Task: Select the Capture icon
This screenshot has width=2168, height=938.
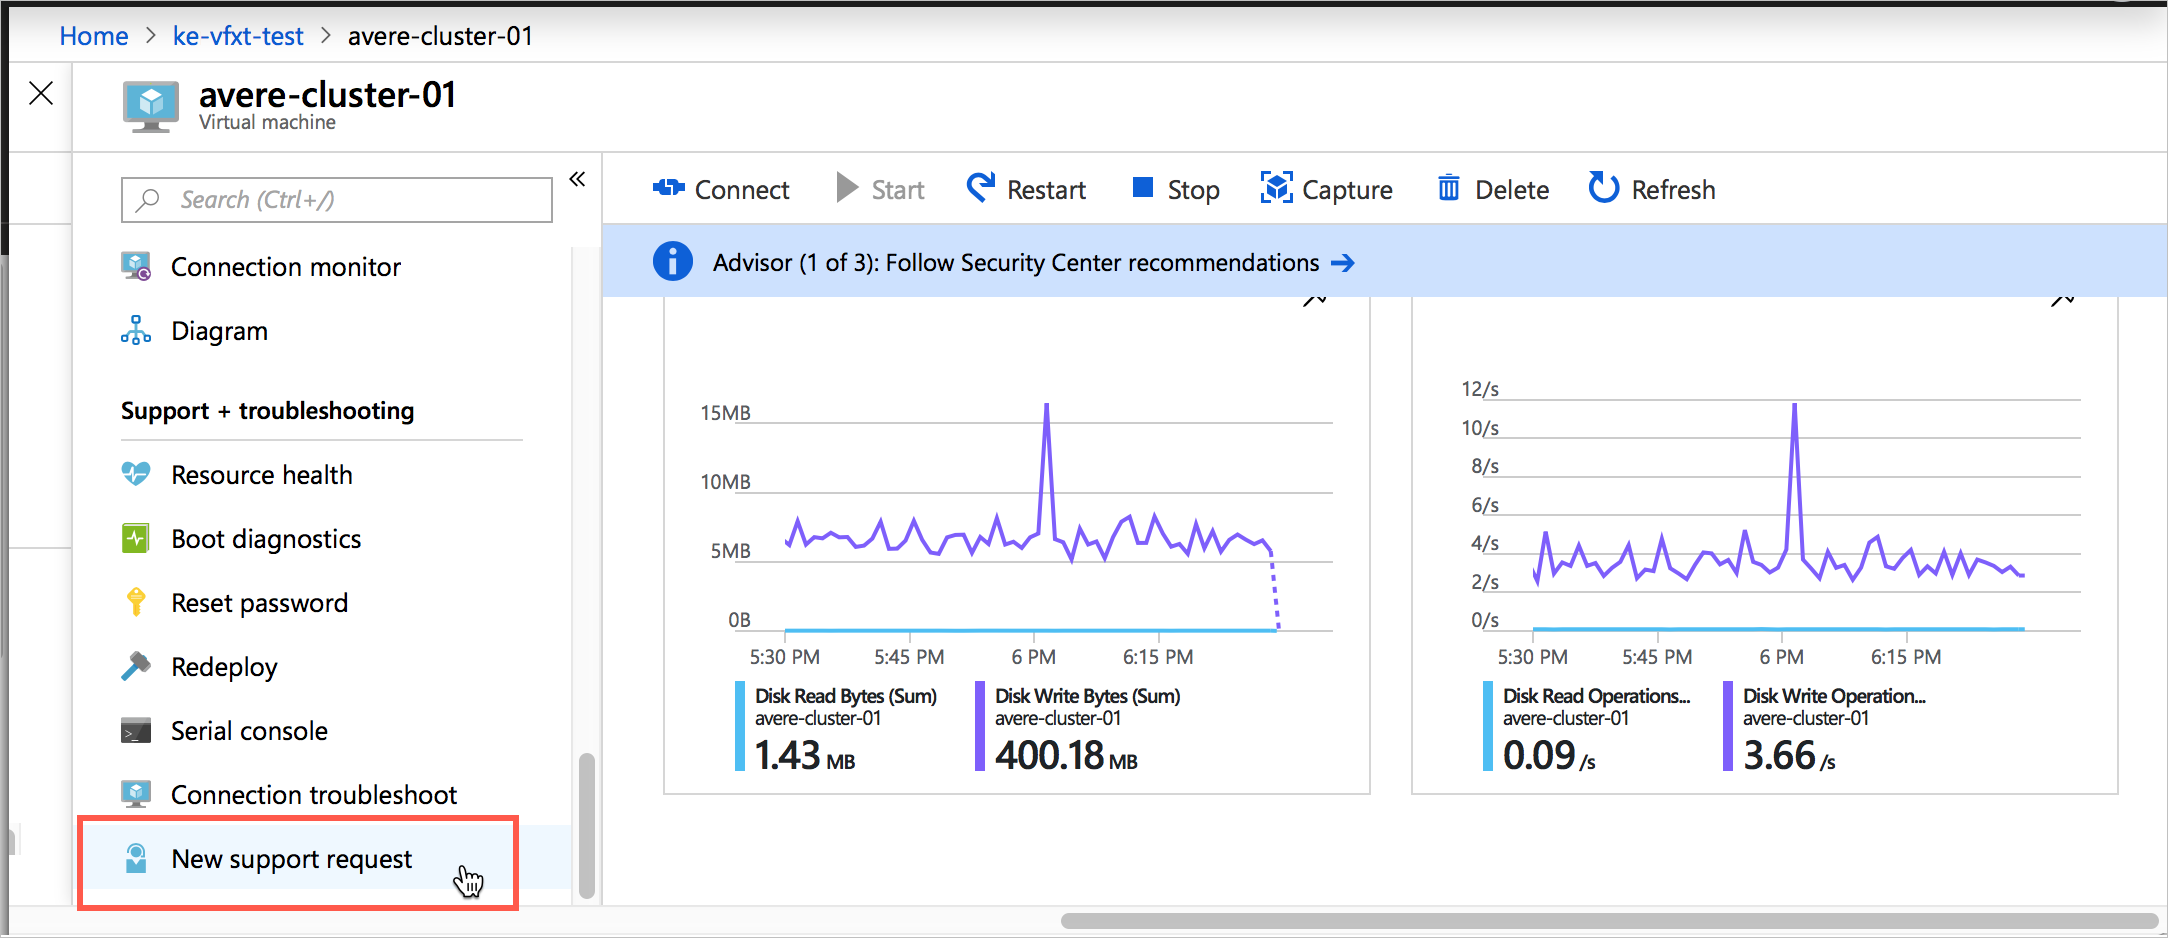Action: coord(1327,188)
